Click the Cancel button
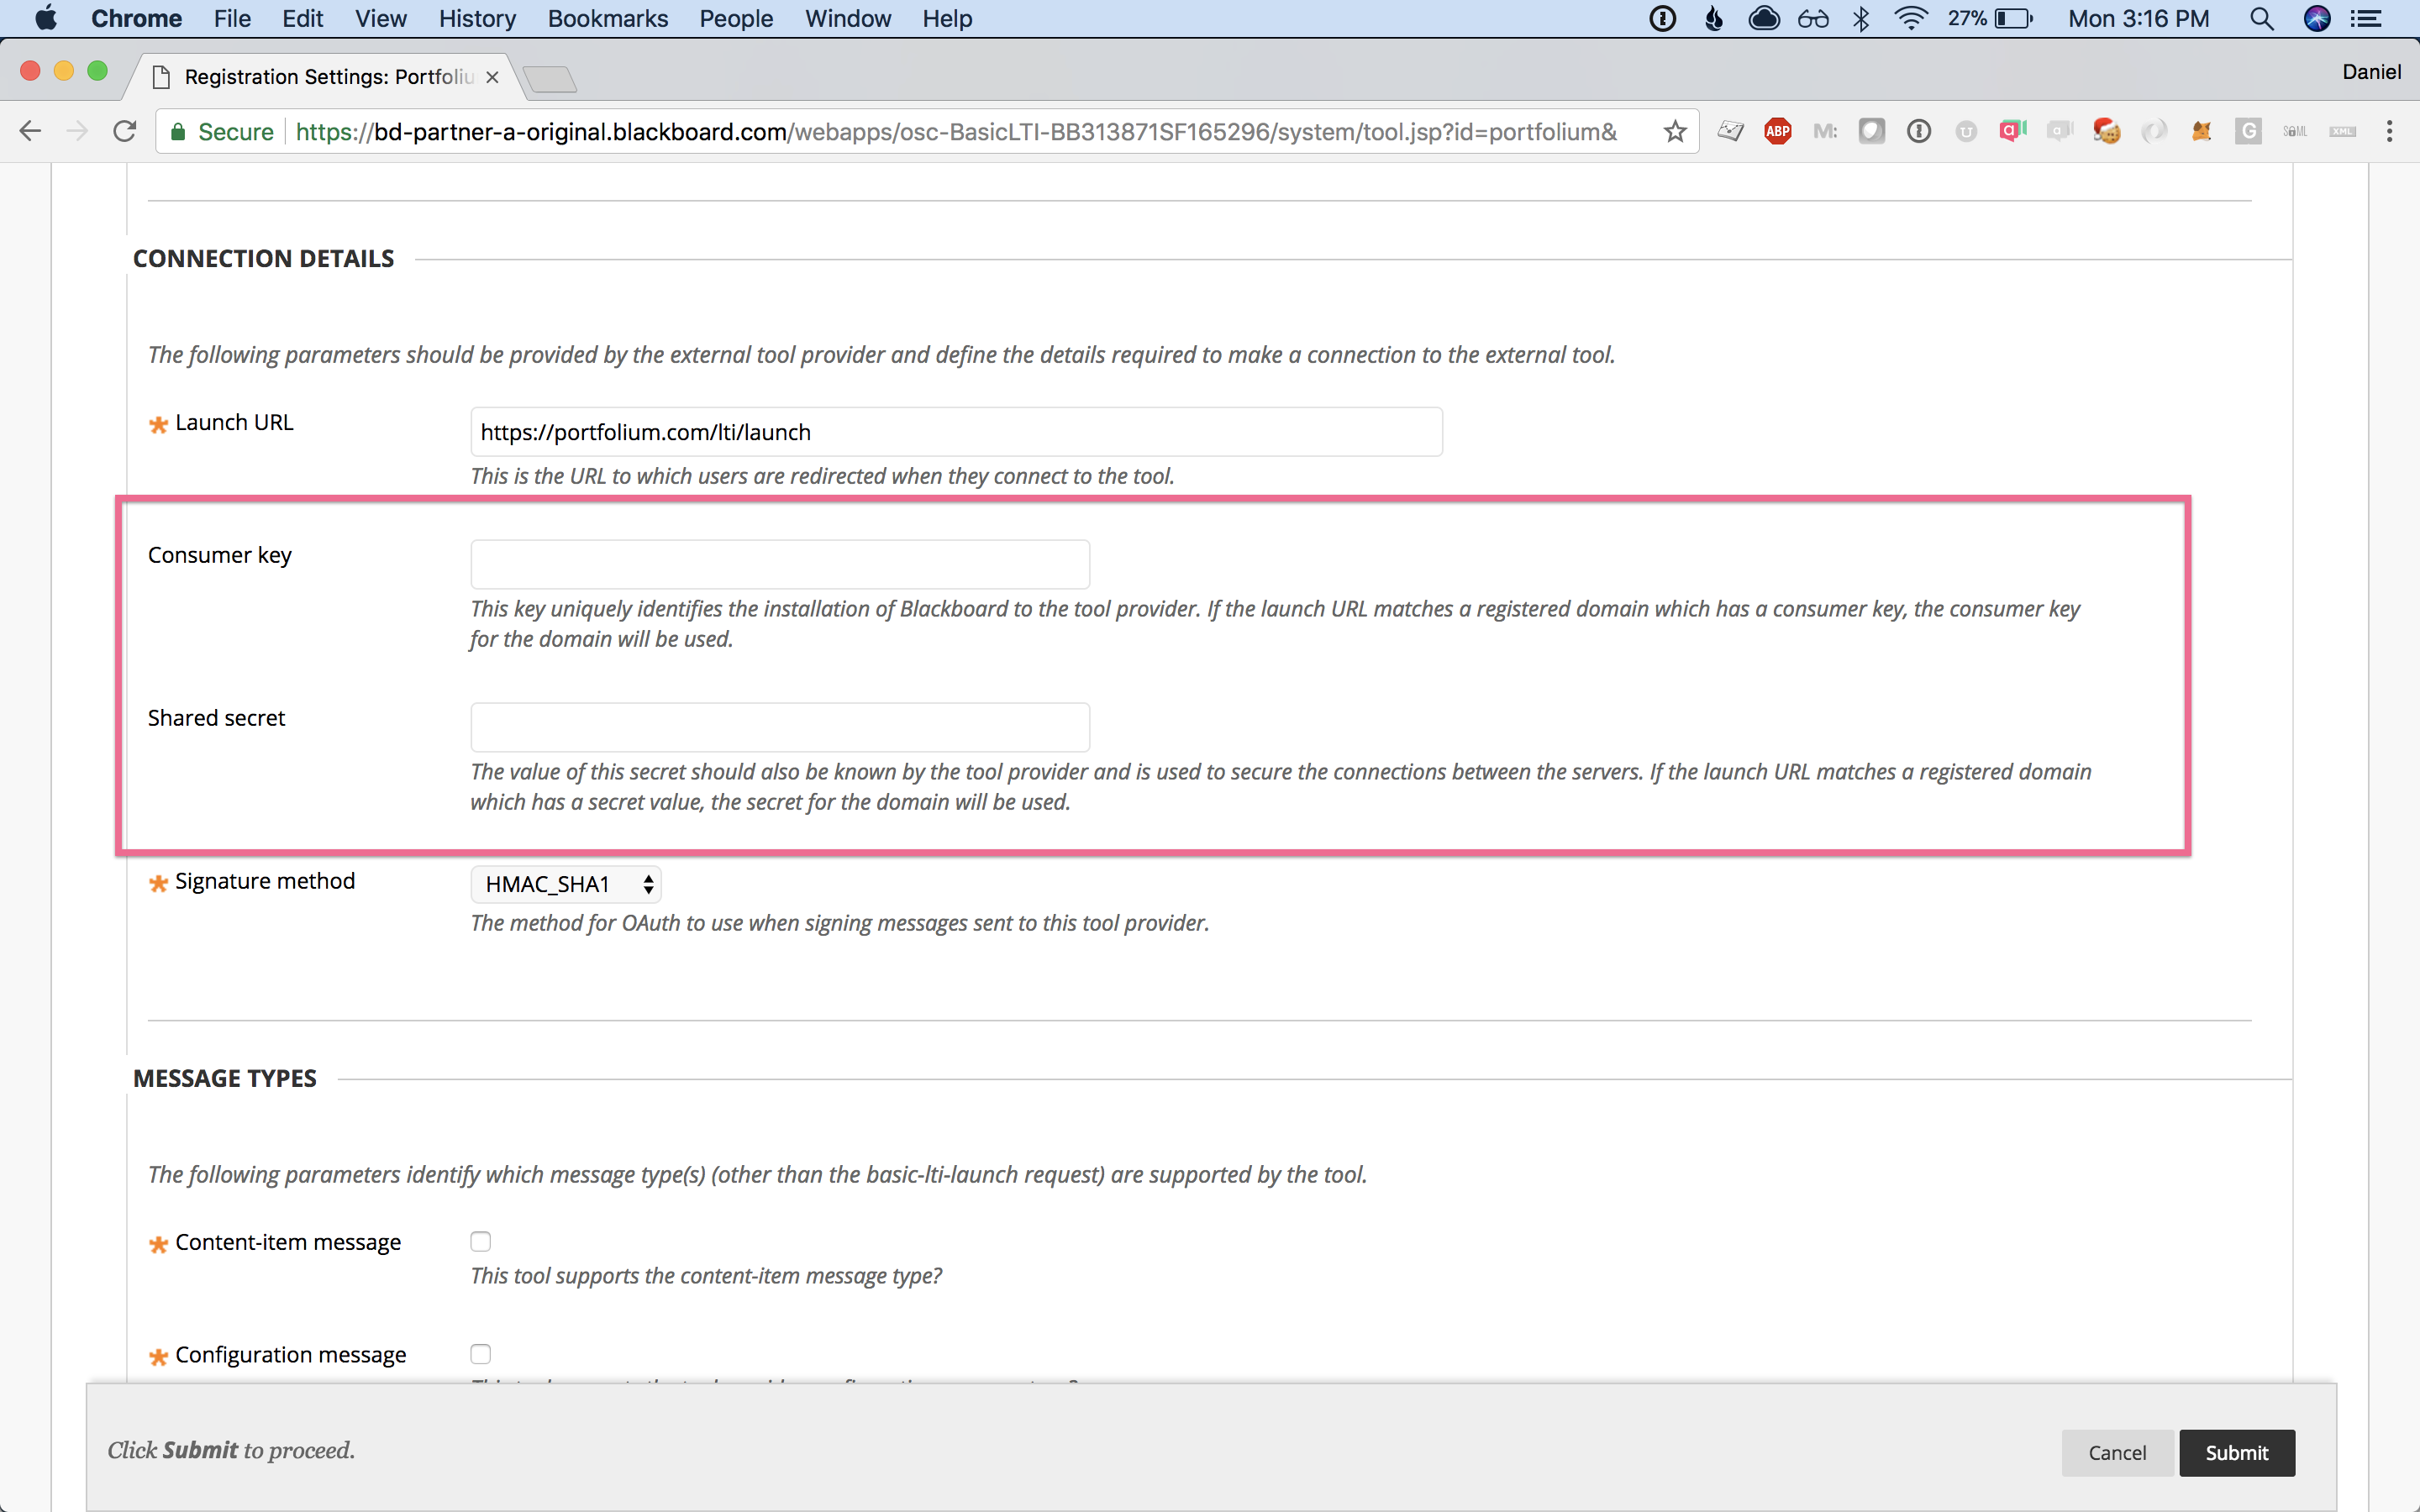 click(2116, 1452)
